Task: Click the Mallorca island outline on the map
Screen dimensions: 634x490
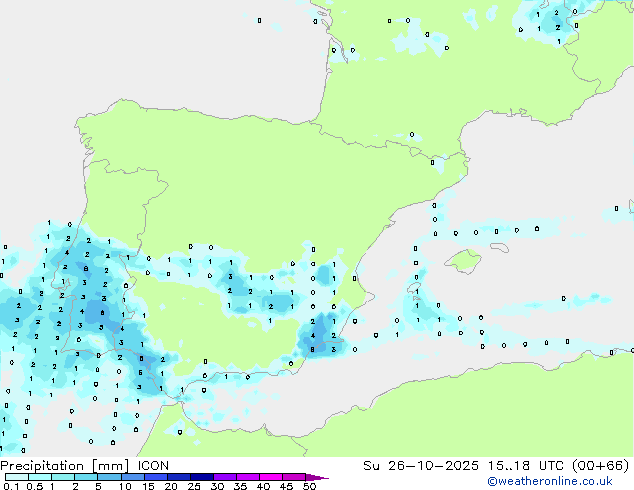Action: [463, 261]
